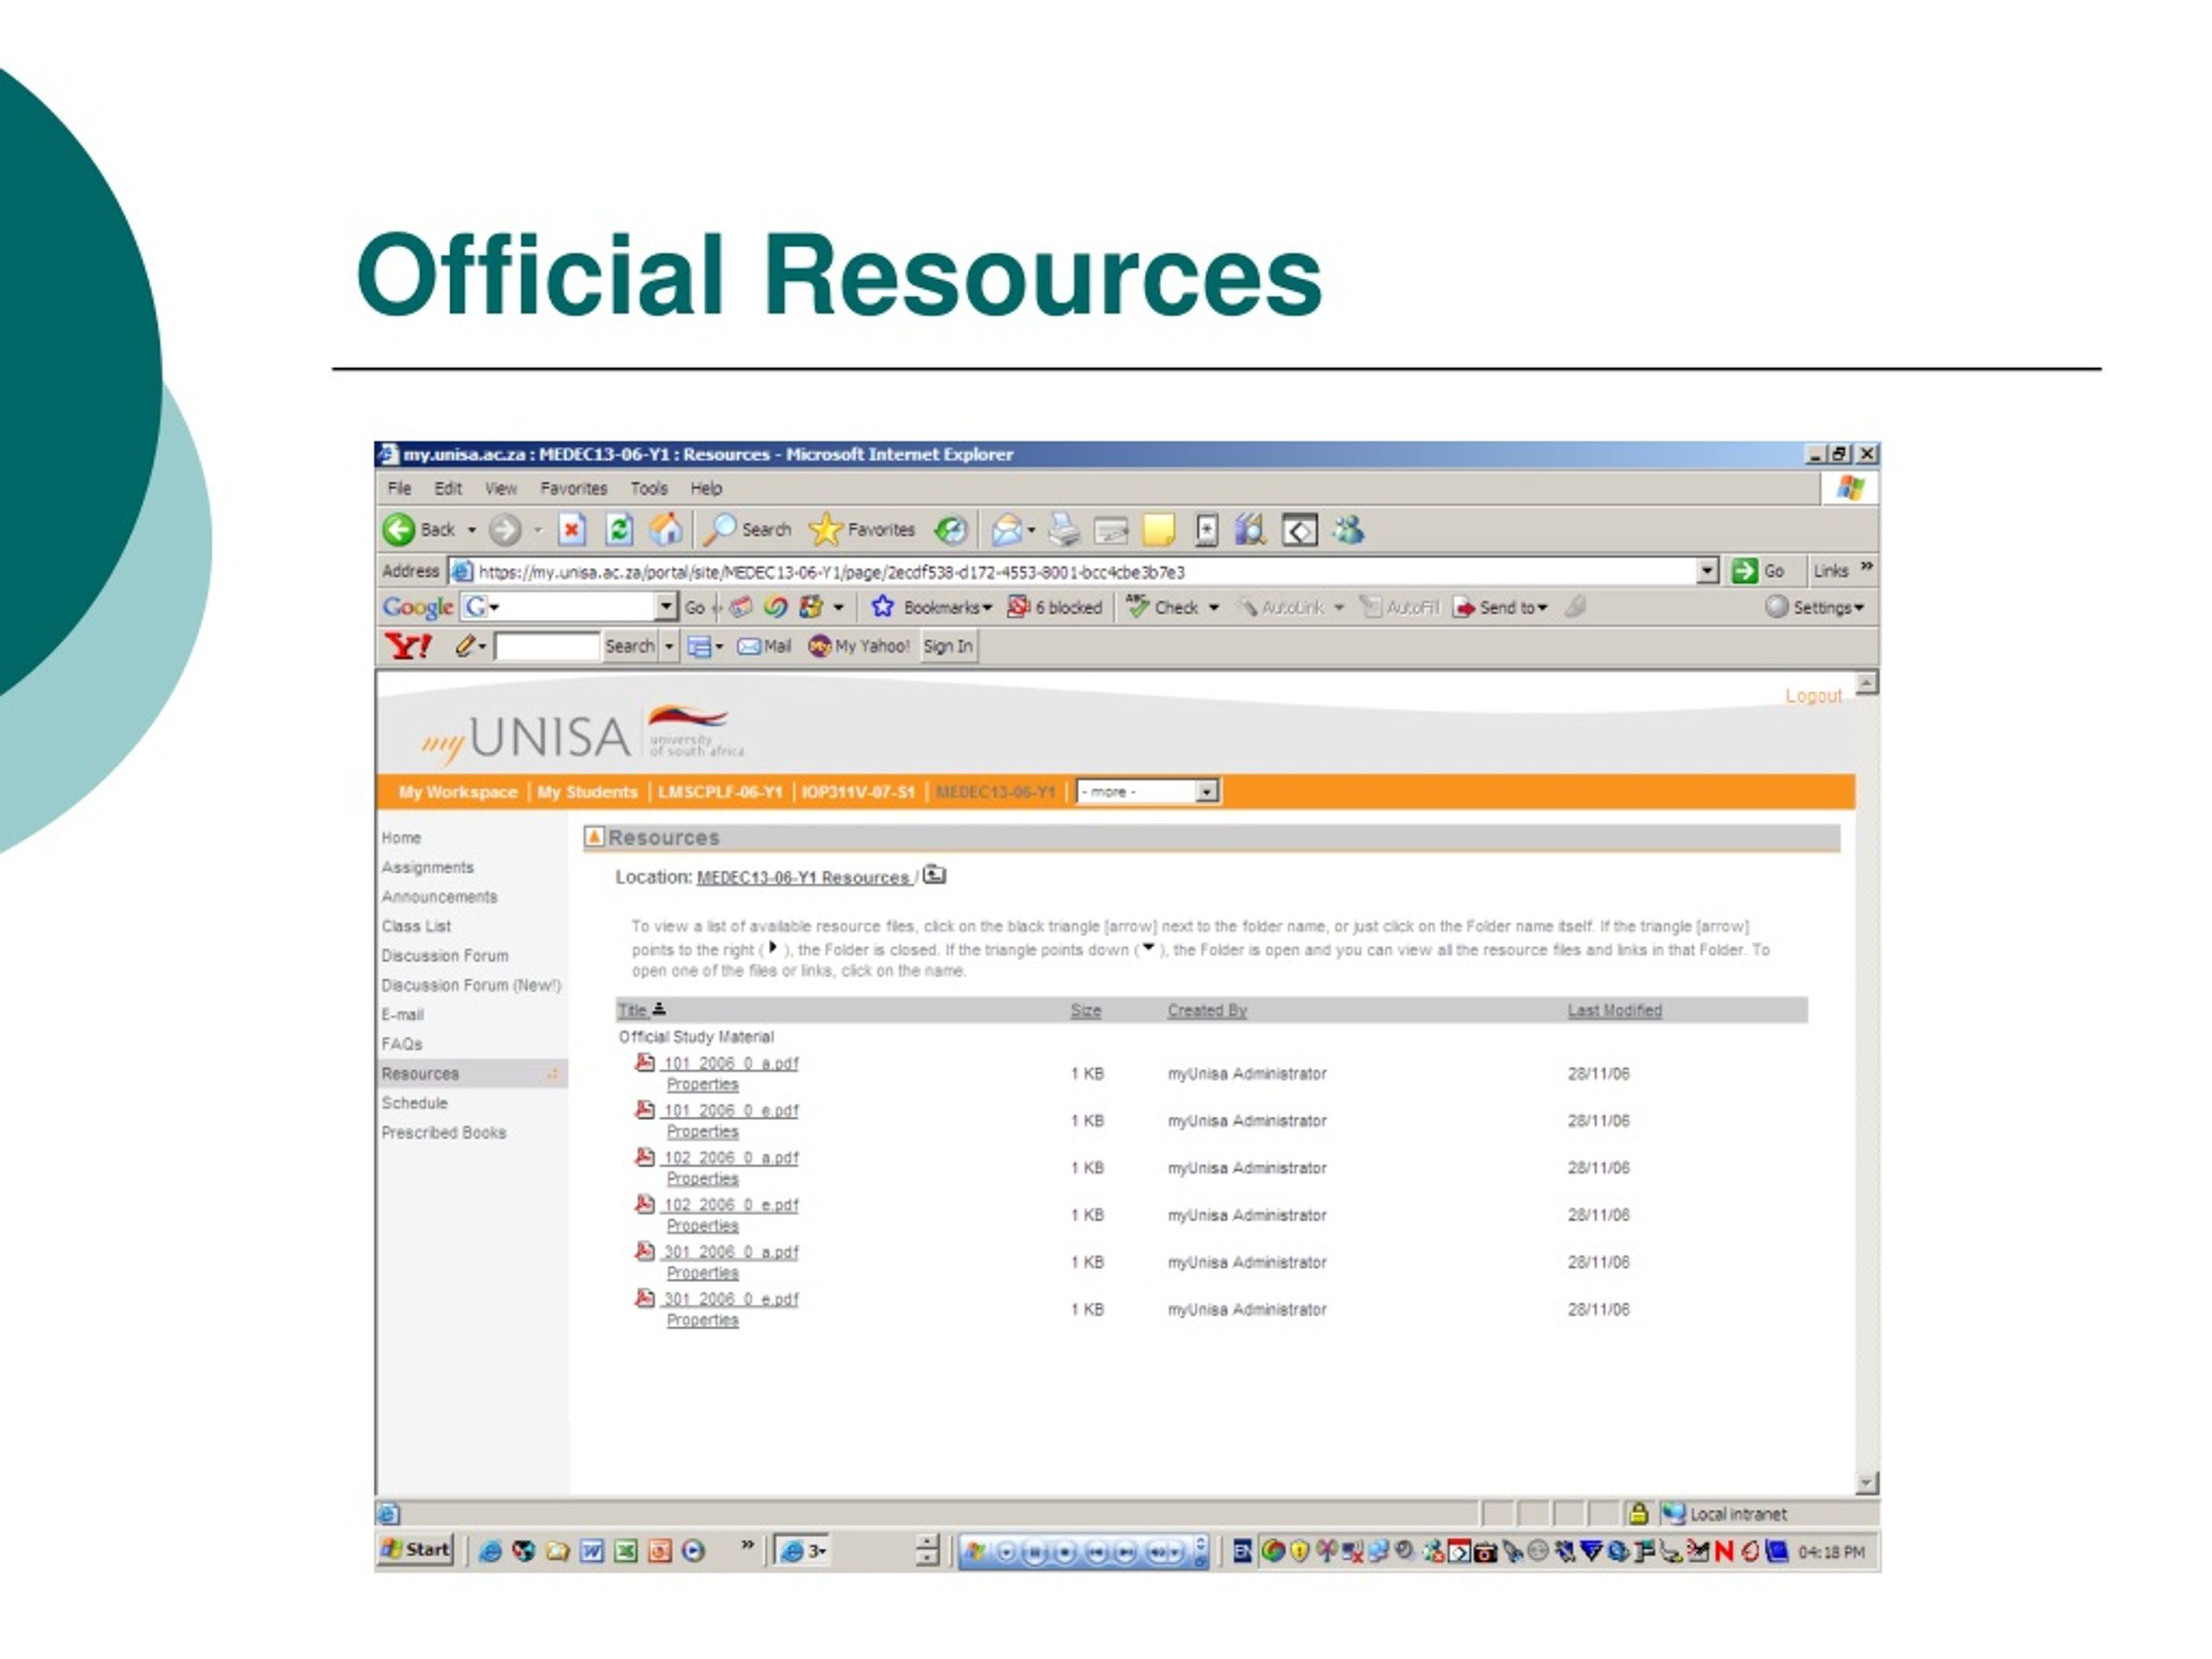The image size is (2212, 1659).
Task: Open the Google search box dropdown
Action: [x=666, y=607]
